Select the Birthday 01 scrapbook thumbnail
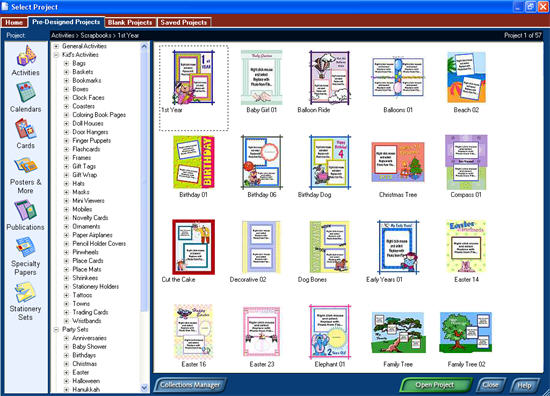Screen dimensions: 550x396 tap(194, 162)
